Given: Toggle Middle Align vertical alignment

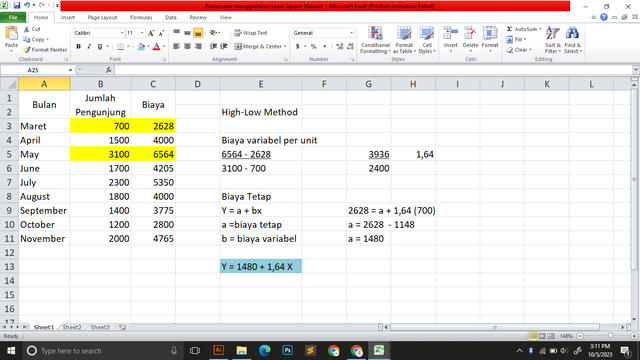Looking at the screenshot, I should tap(187, 33).
